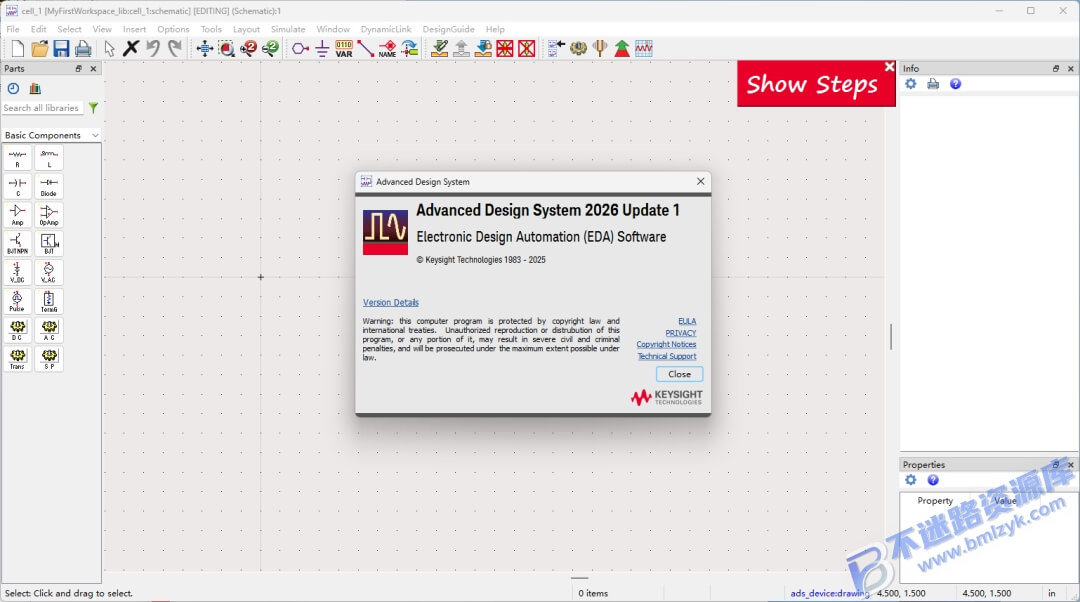The image size is (1080, 602).
Task: Click ads_device:drawing layer in status bar
Action: (x=829, y=593)
